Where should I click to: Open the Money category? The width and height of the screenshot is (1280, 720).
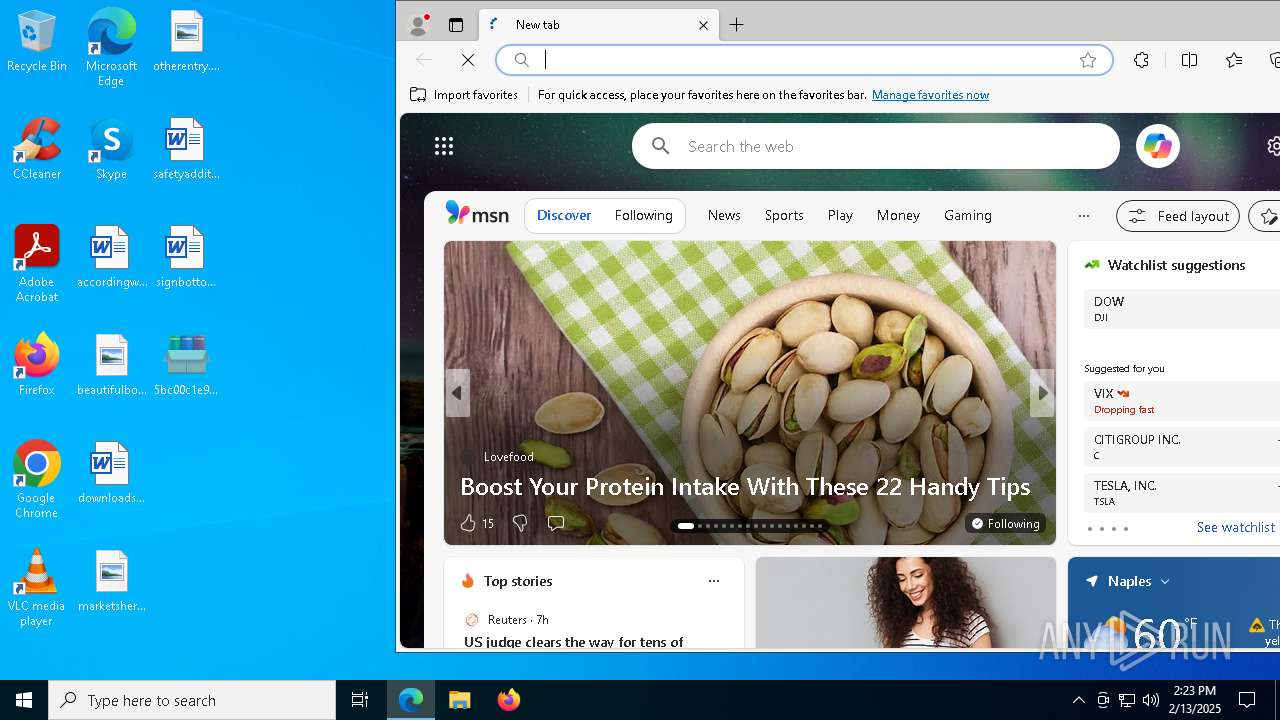(x=898, y=215)
